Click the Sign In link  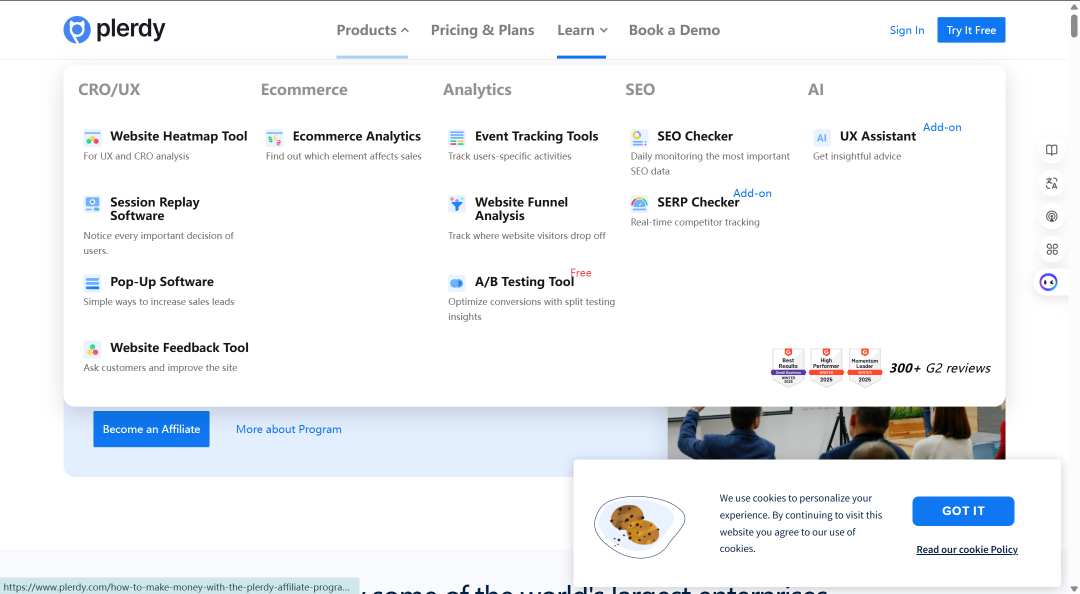point(906,30)
